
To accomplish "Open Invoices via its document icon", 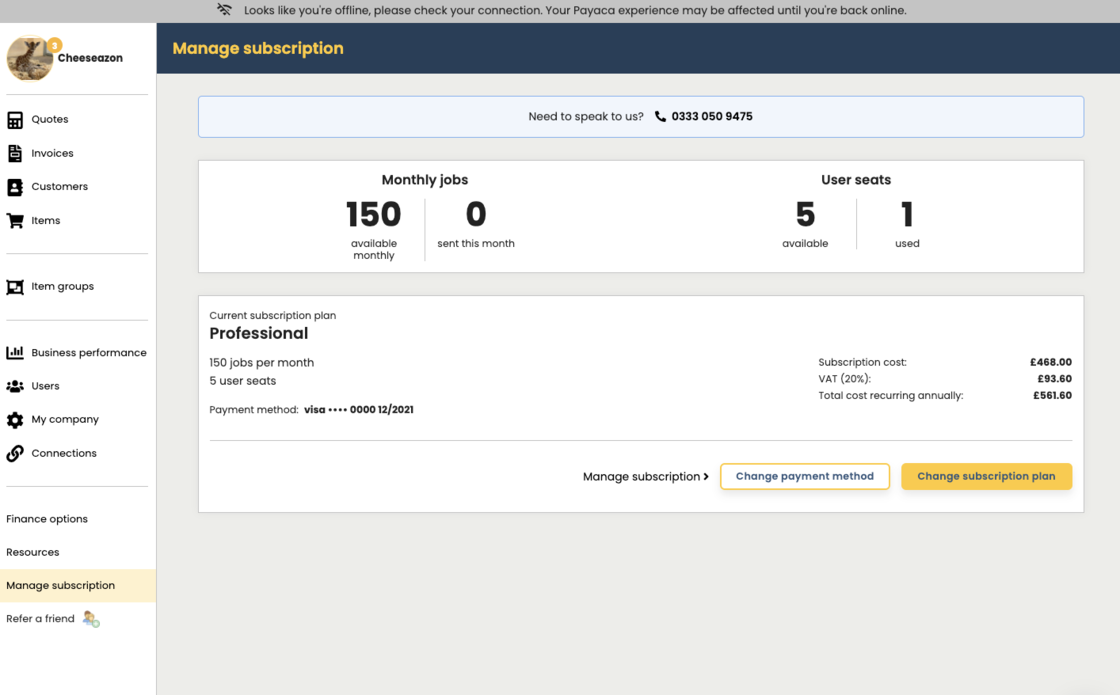I will pos(15,153).
